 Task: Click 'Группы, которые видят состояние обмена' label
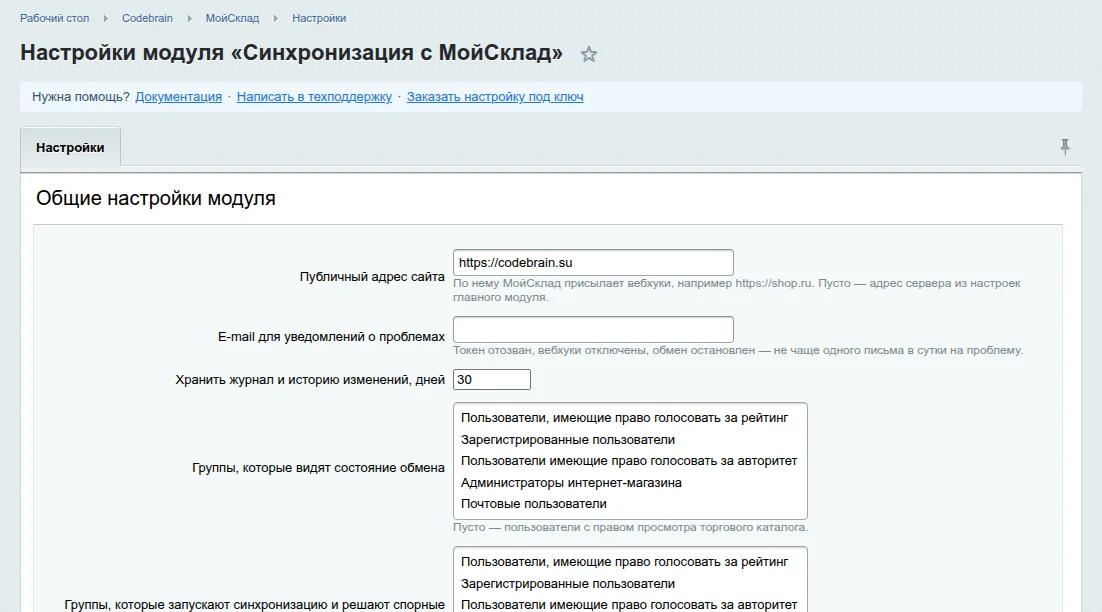318,468
